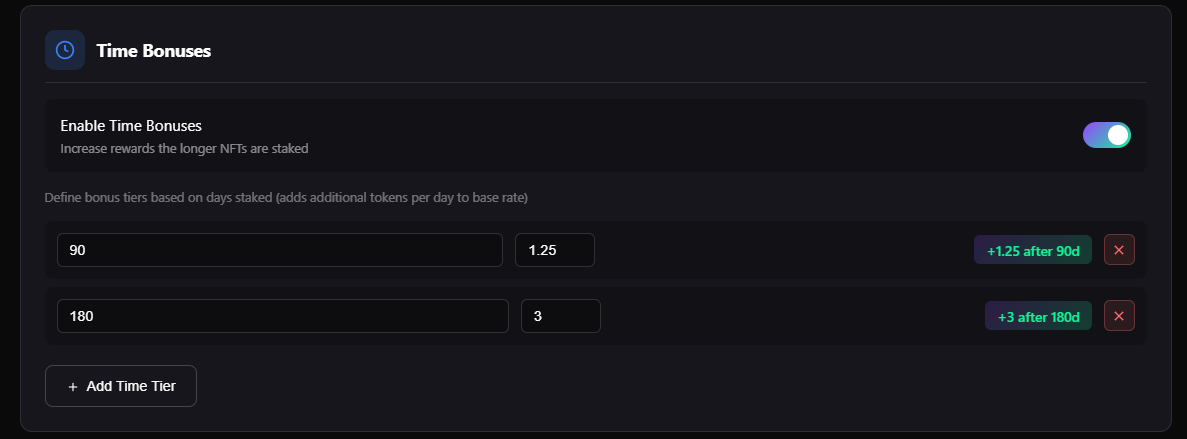Focus the bonus field containing 3

560,316
